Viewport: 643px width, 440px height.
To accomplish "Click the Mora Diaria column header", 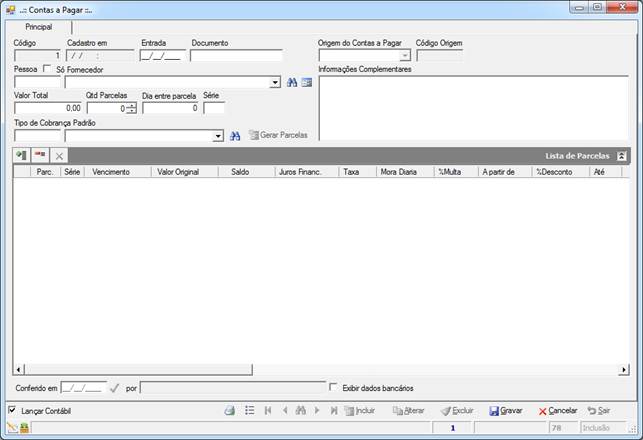I will (x=405, y=172).
